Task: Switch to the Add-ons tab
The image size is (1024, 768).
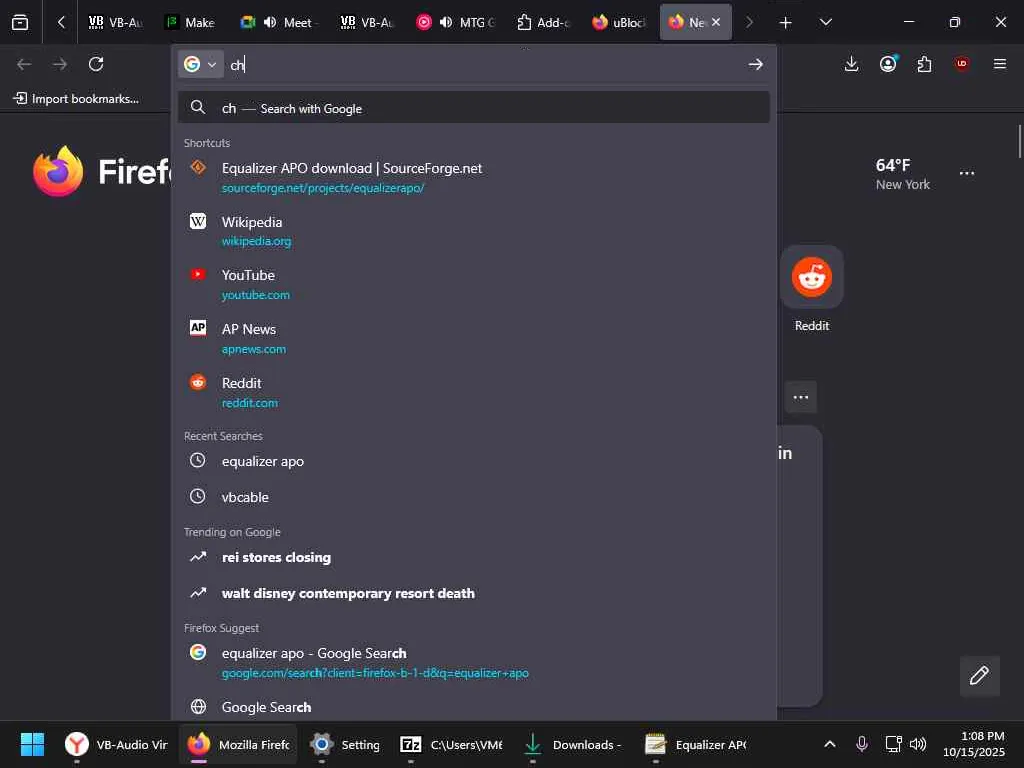Action: click(543, 22)
